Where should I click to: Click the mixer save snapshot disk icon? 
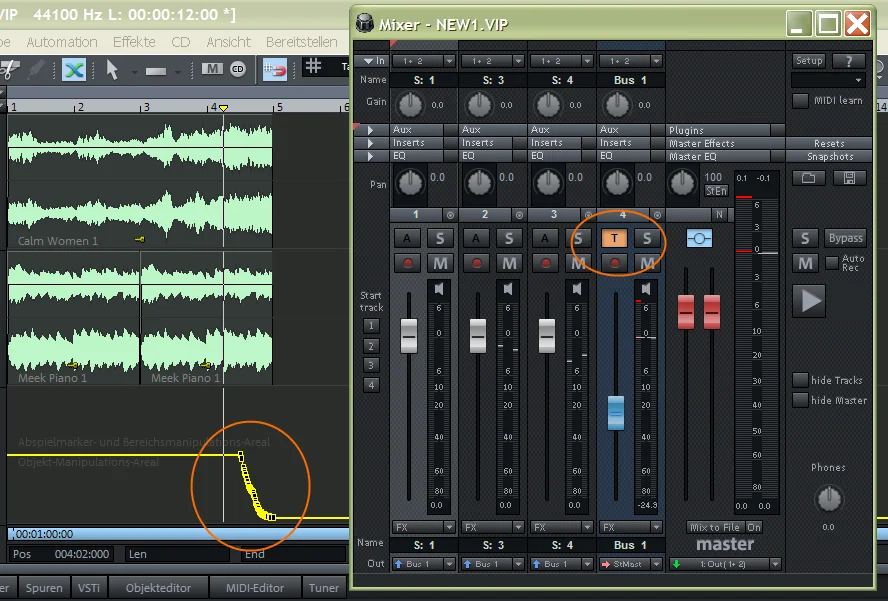(849, 178)
